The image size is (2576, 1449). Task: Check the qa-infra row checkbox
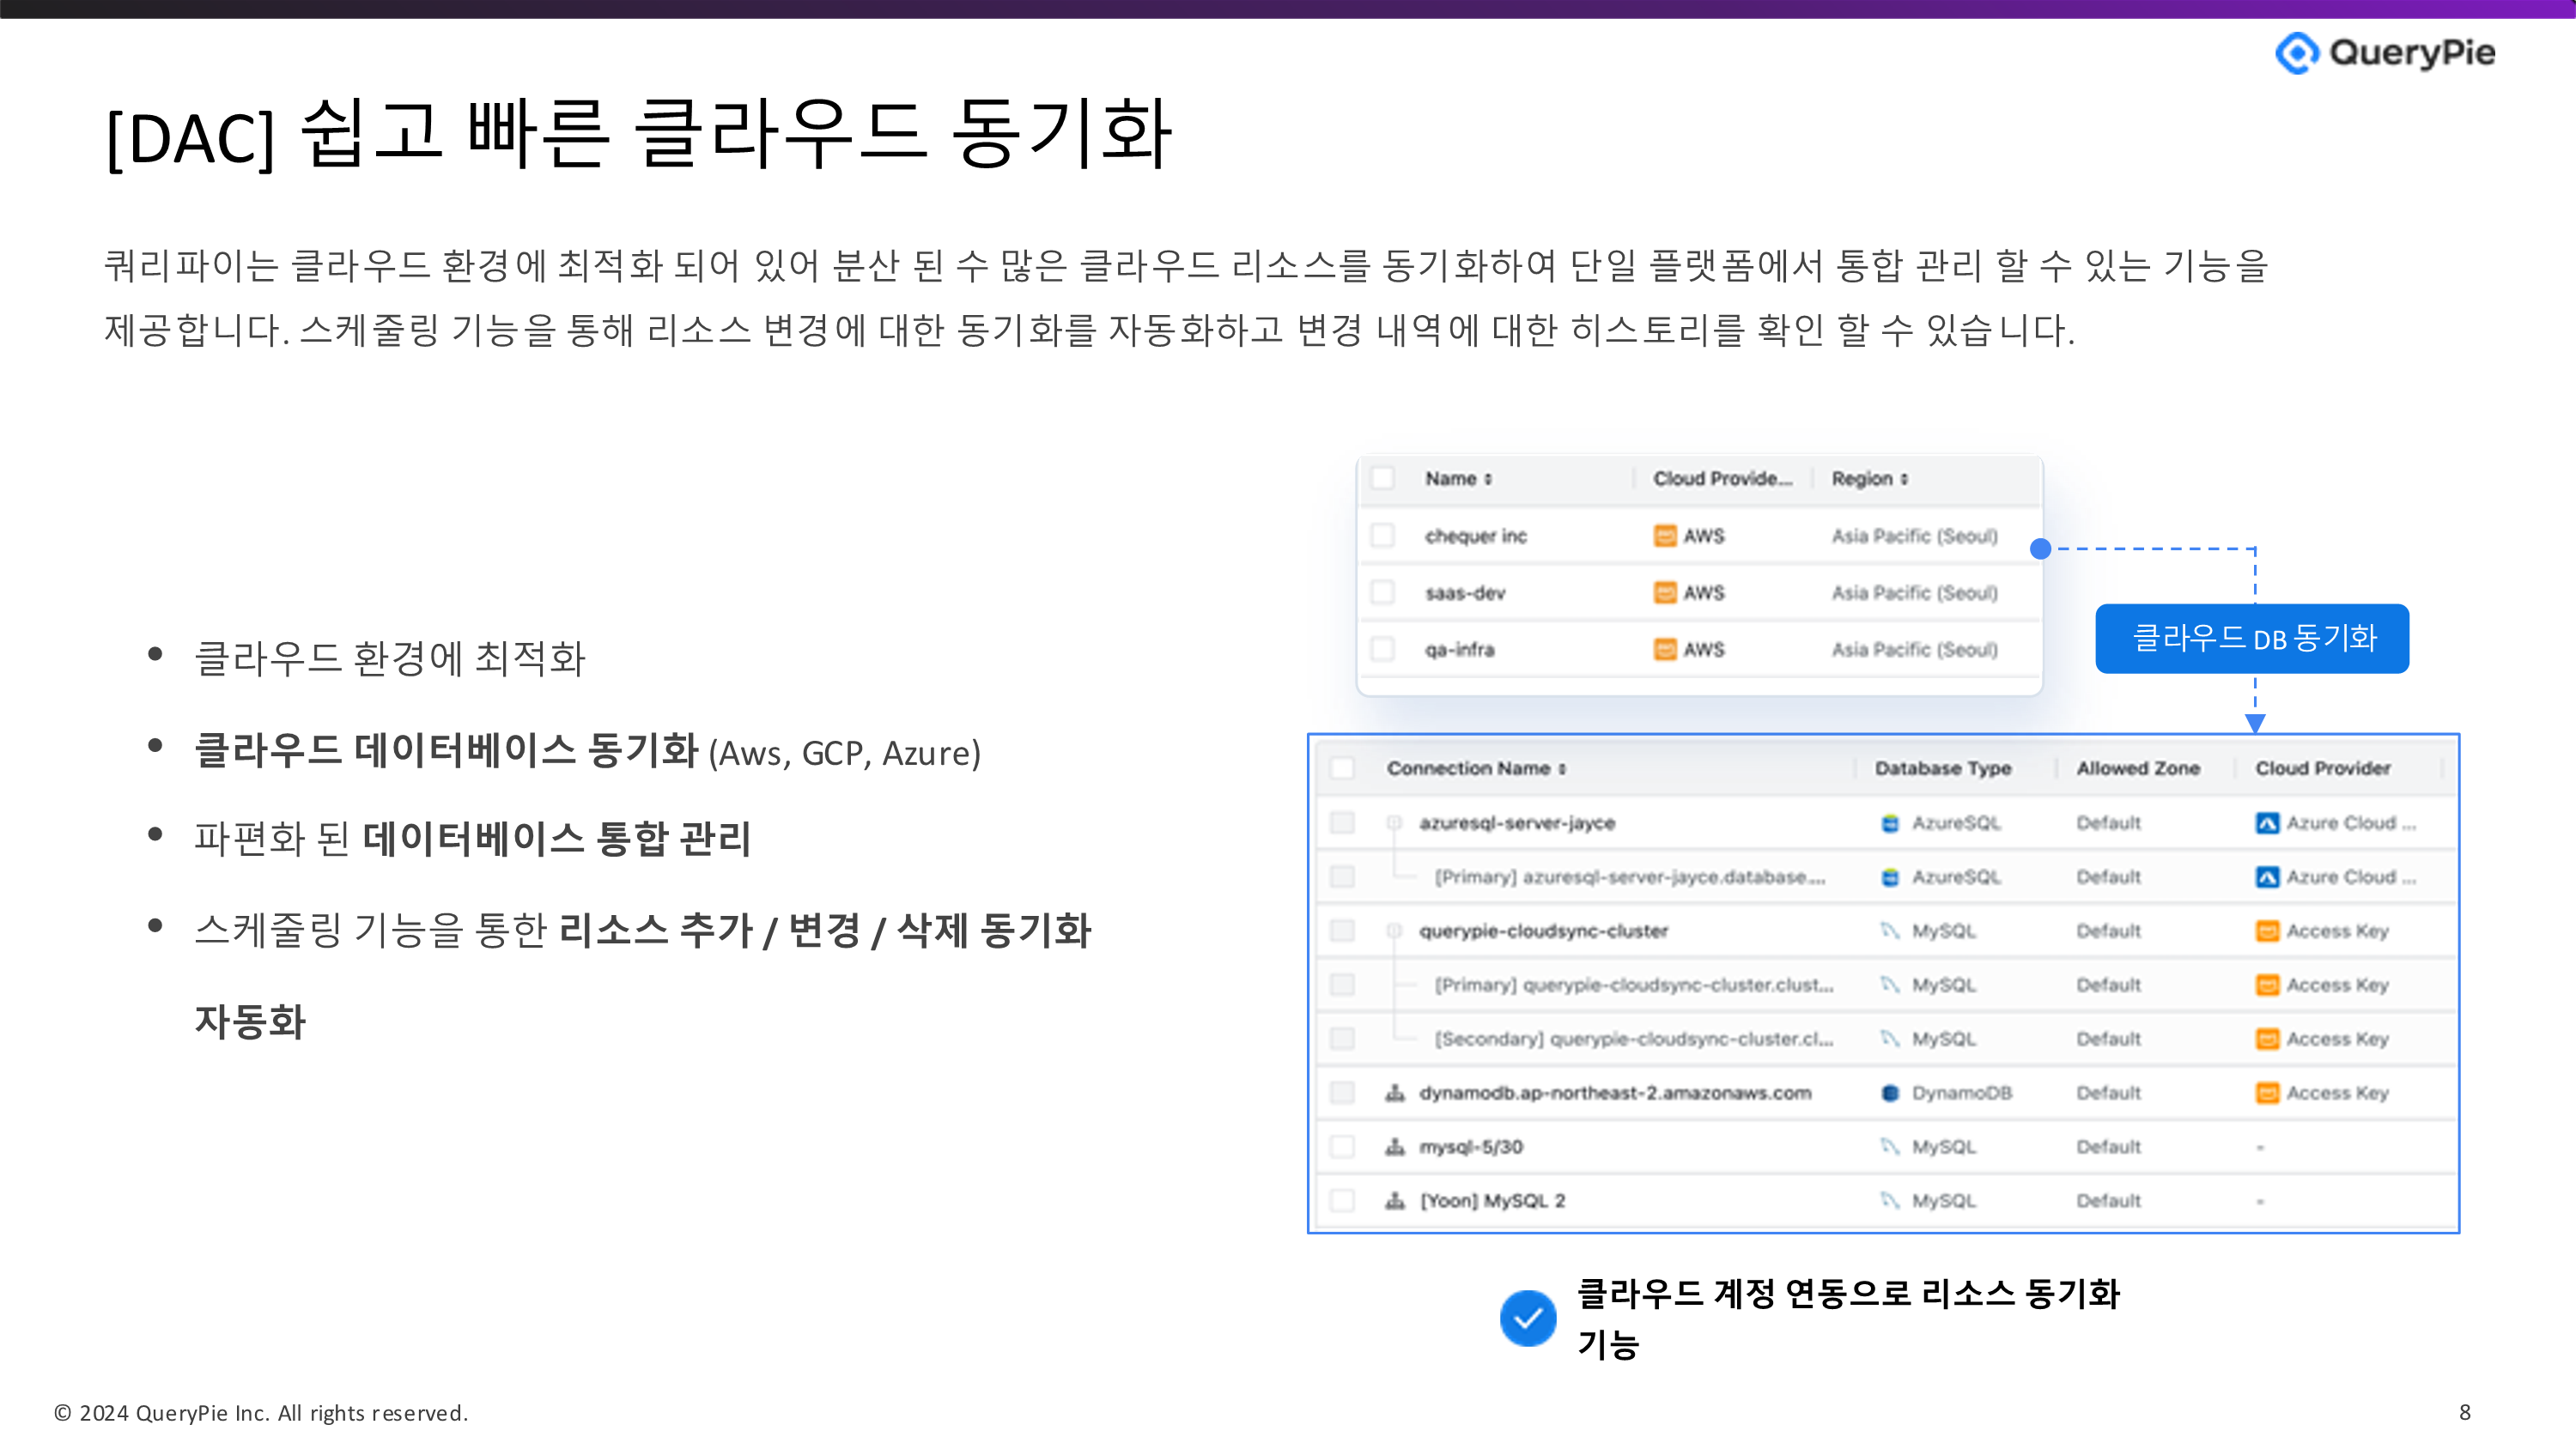point(1383,650)
